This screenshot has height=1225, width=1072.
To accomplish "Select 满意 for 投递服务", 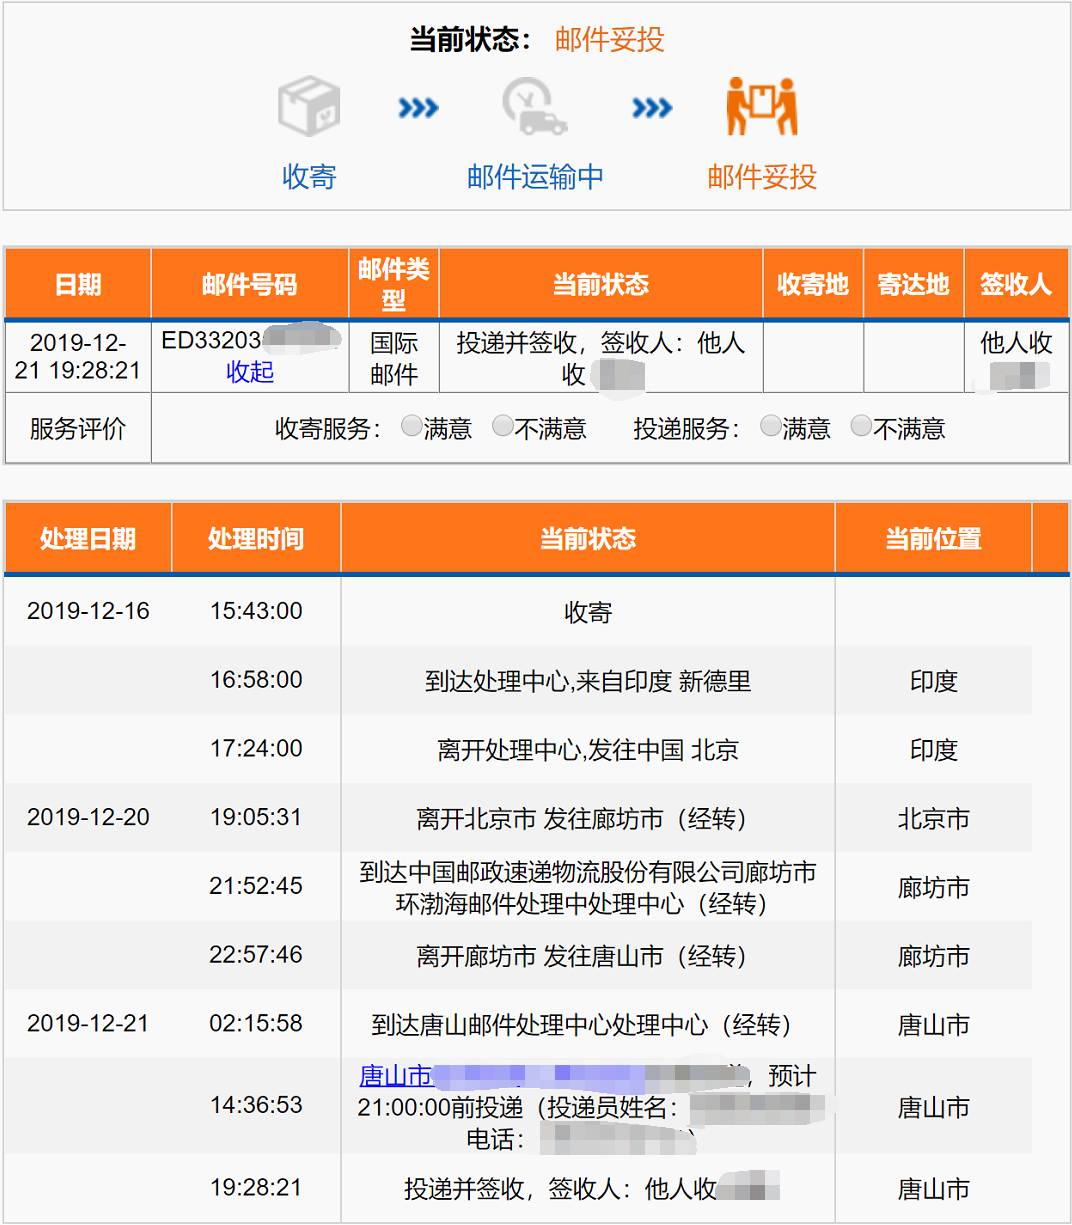I will [770, 427].
